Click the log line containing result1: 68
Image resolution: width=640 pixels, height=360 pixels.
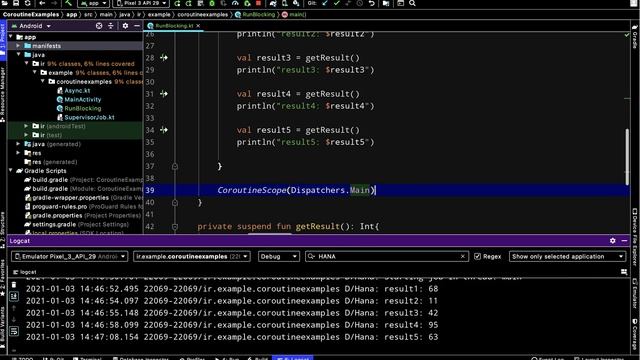pos(232,289)
